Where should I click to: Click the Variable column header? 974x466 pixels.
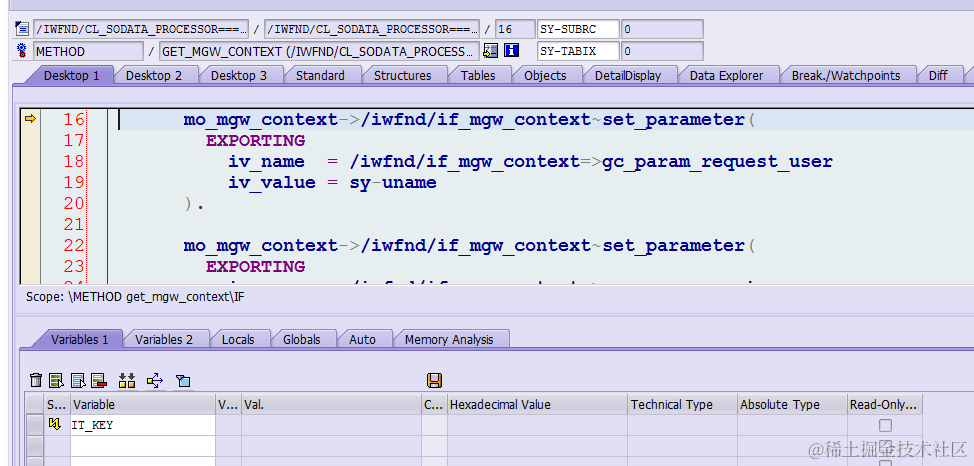(x=142, y=404)
